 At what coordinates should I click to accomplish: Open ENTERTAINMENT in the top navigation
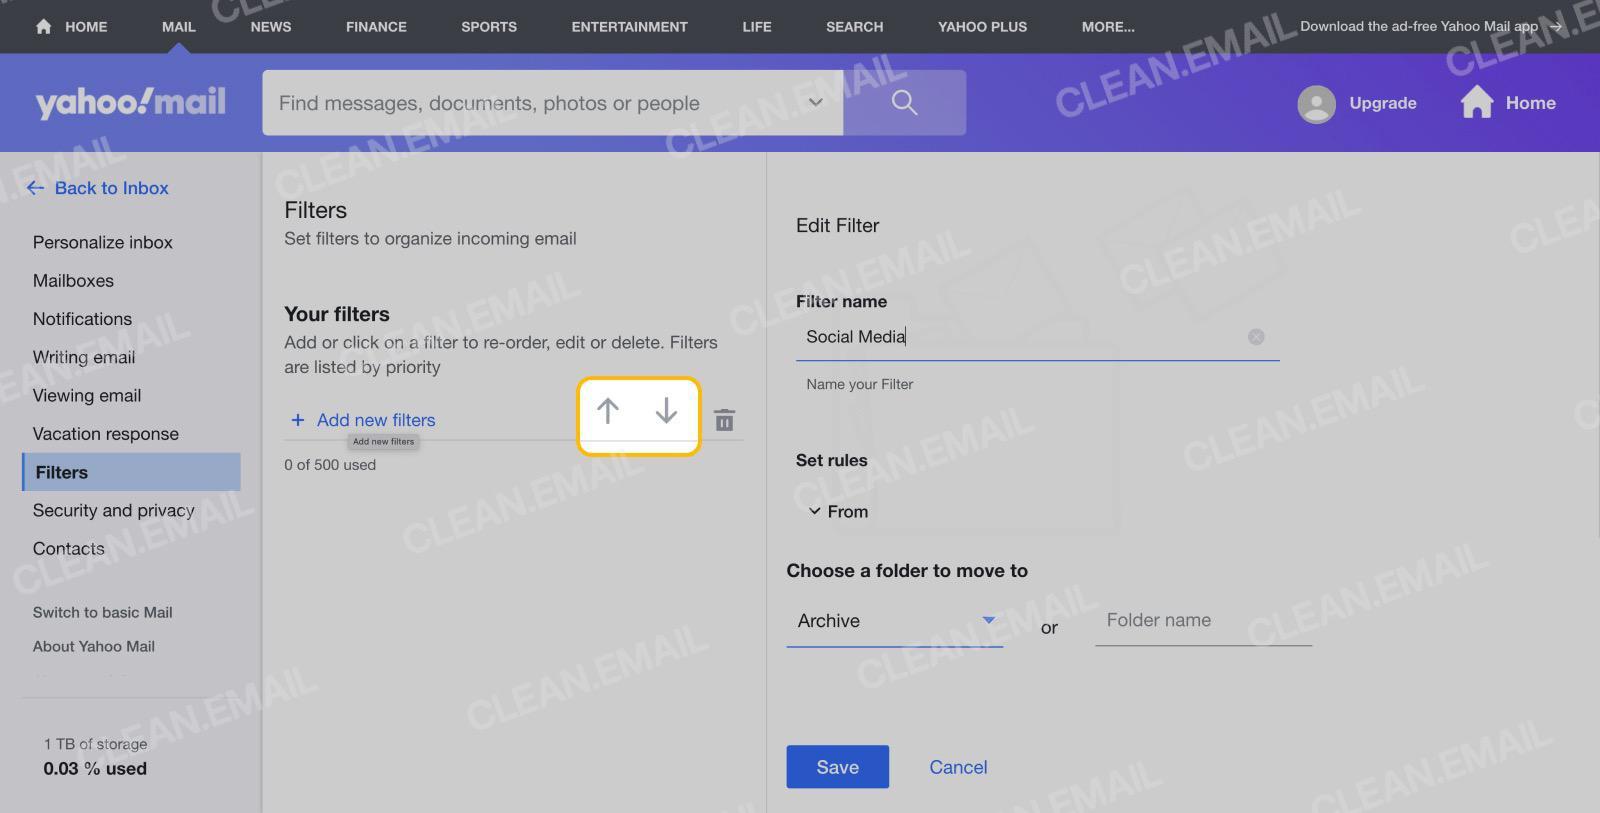630,27
